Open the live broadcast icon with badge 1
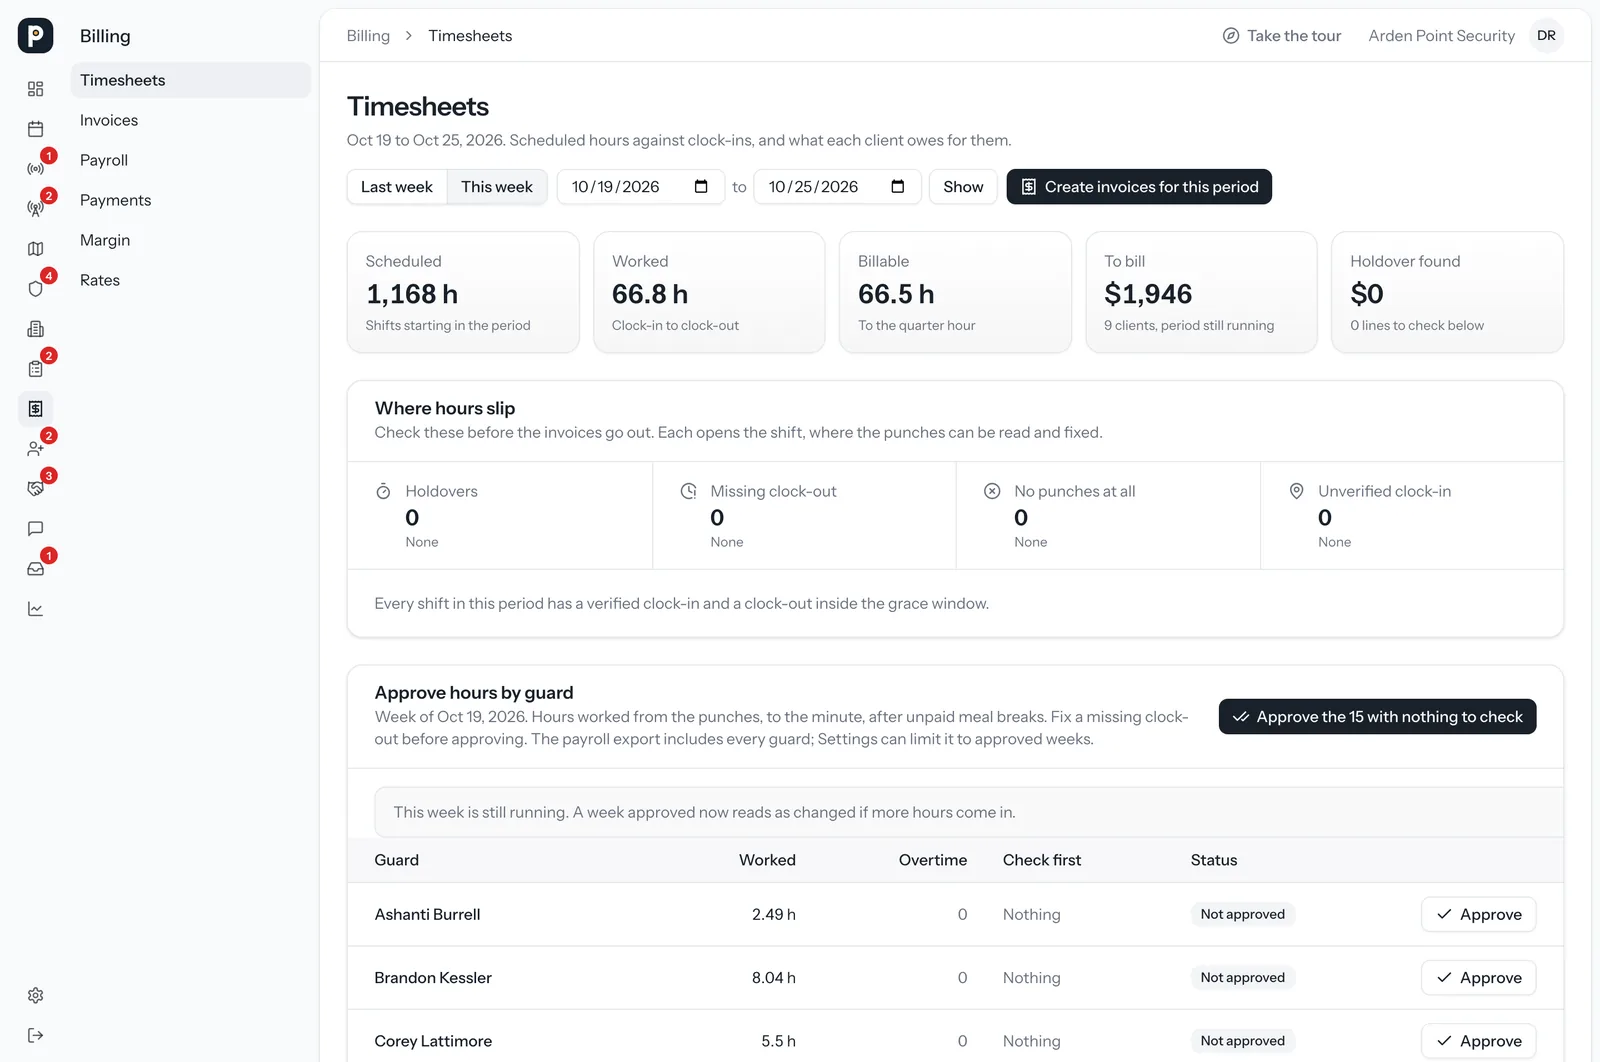1600x1062 pixels. pos(36,169)
